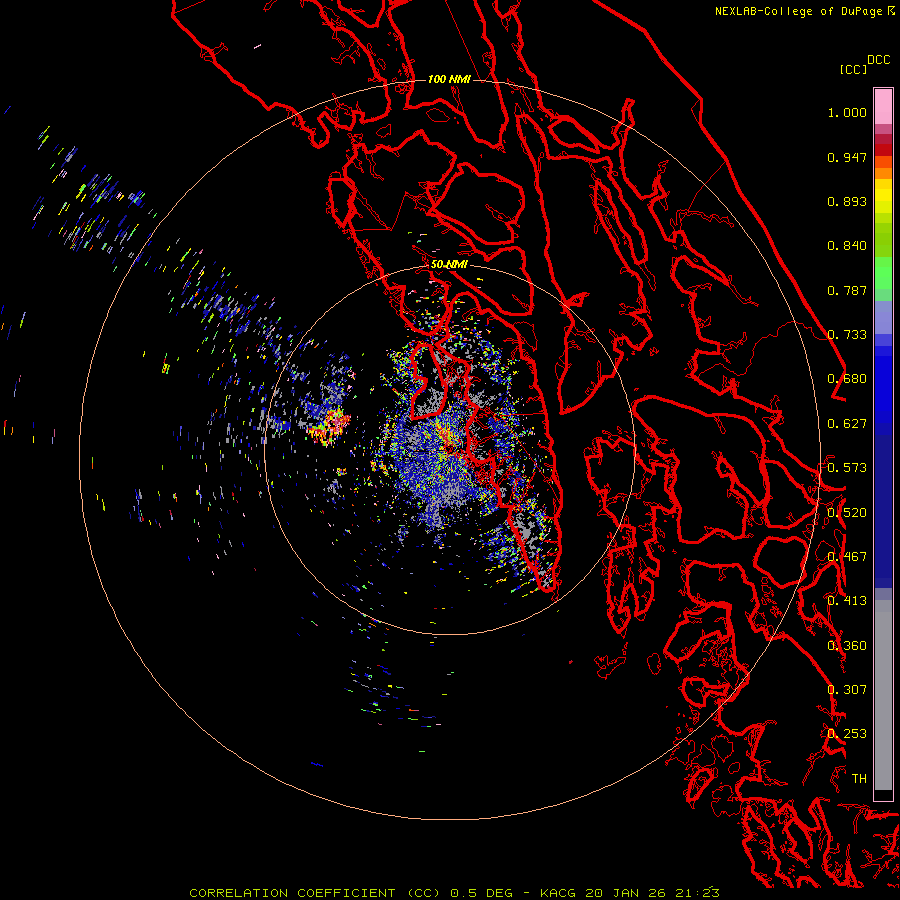Click the 0.680 color scale value

pos(847,379)
